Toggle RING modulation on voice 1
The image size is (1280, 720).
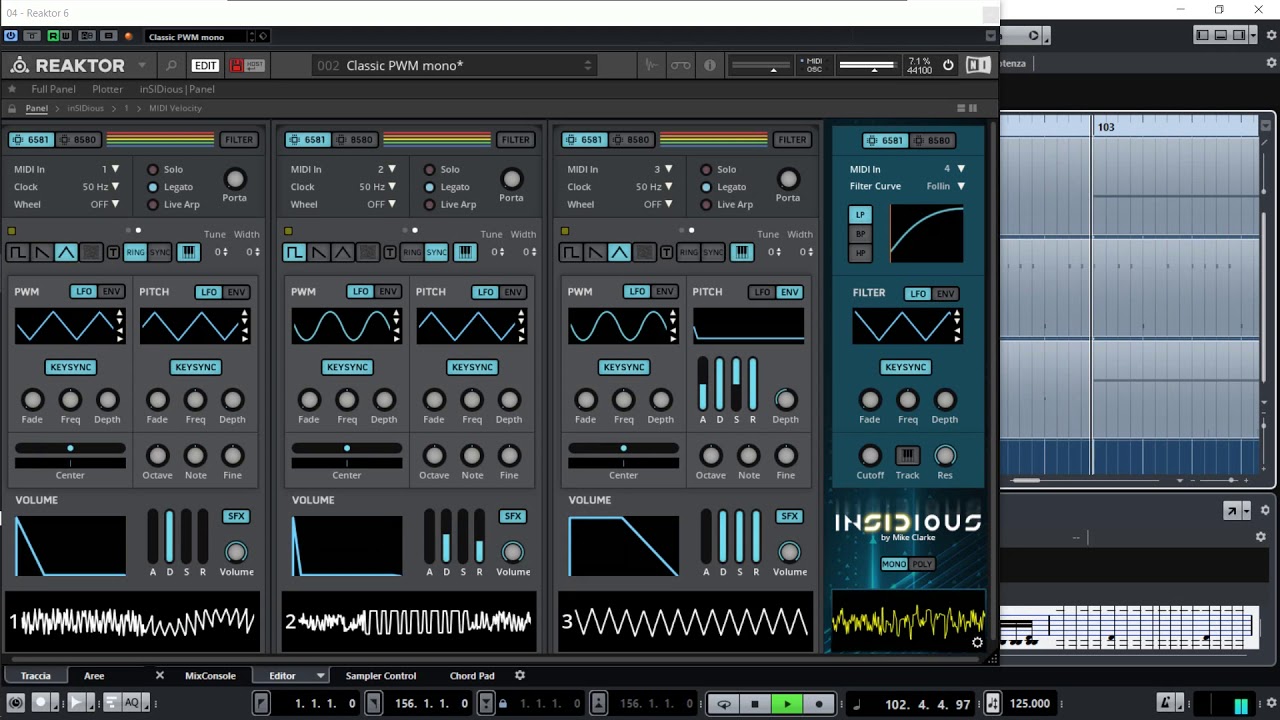(135, 252)
